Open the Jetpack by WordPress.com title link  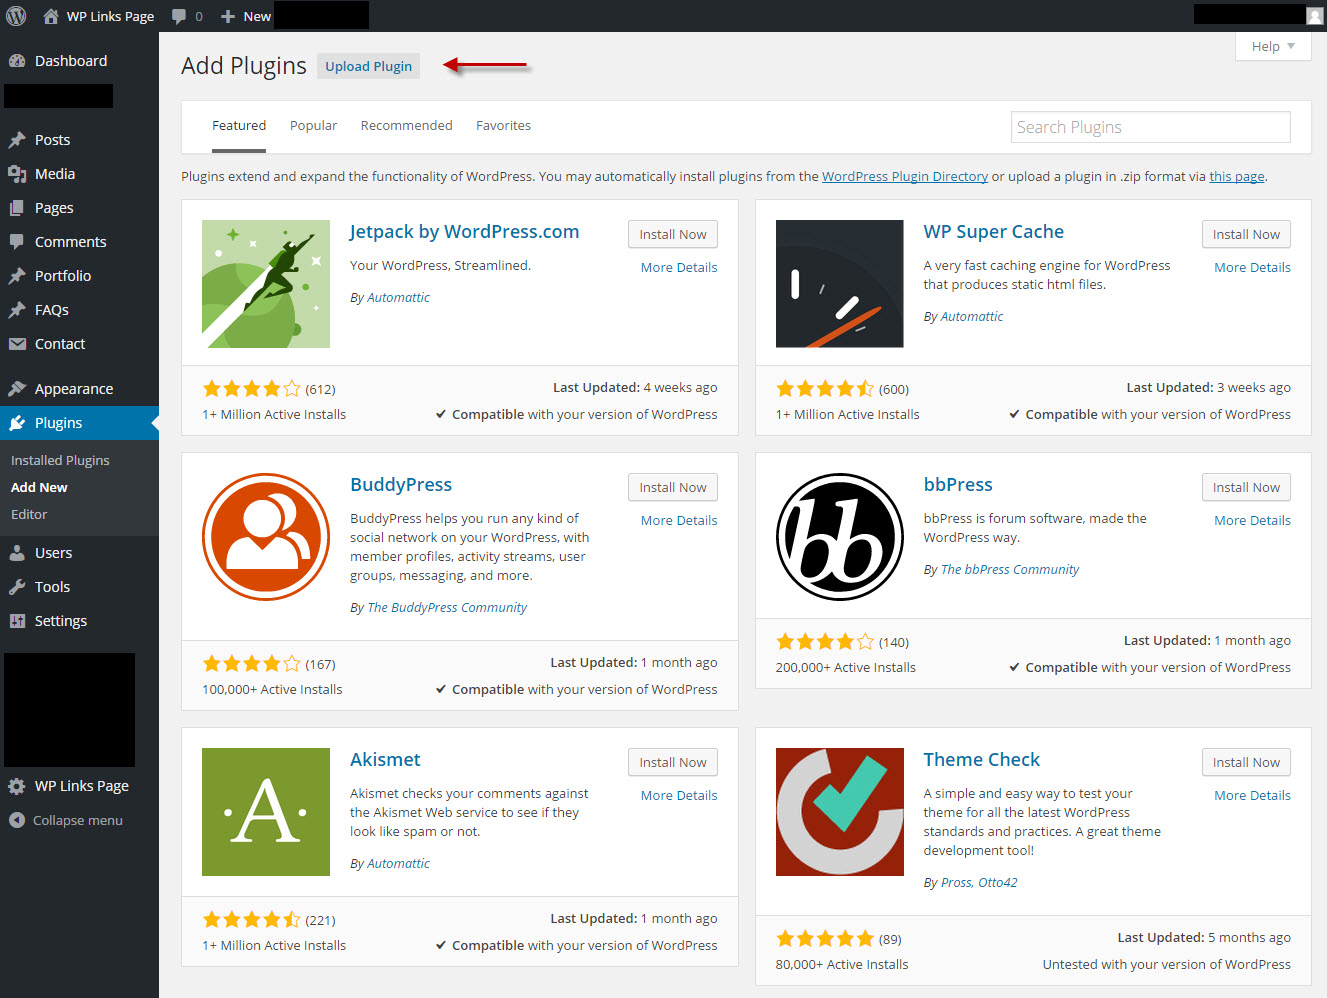pos(464,231)
